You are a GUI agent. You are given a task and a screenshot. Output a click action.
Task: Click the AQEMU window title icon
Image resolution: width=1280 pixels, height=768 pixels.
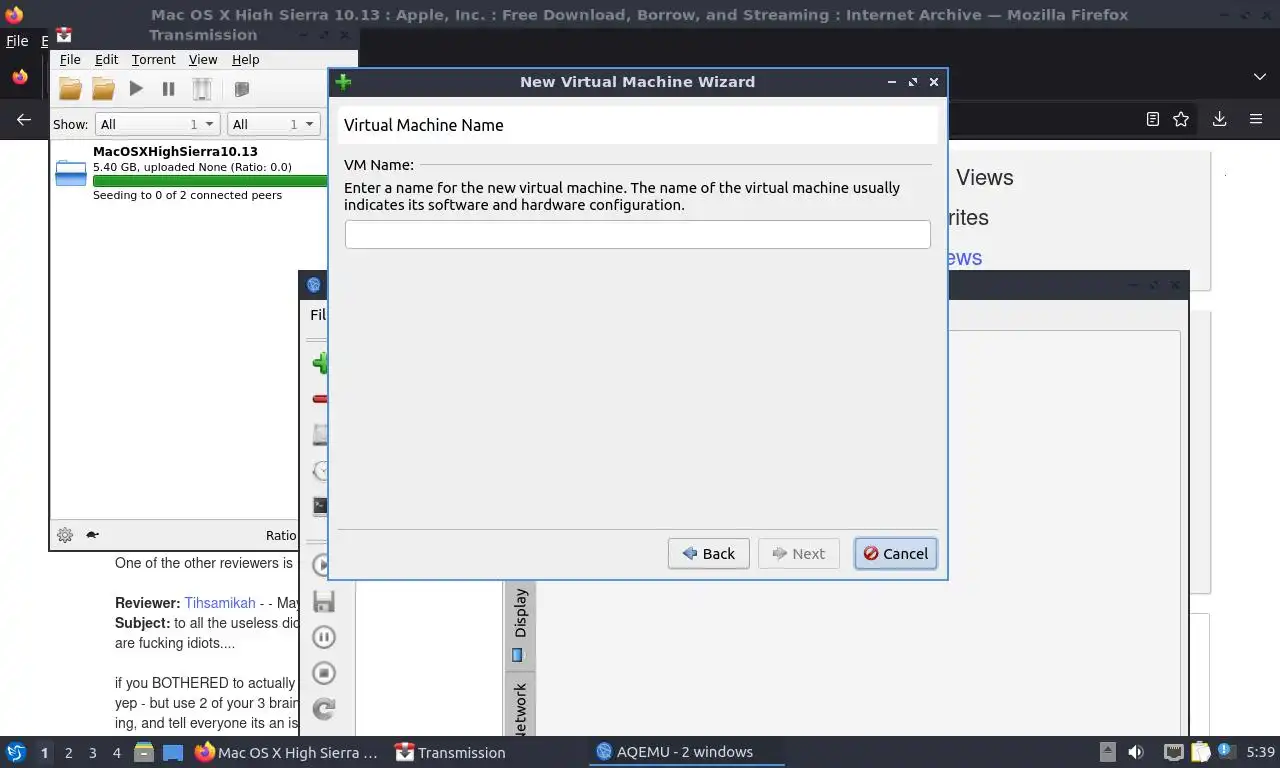pos(313,285)
